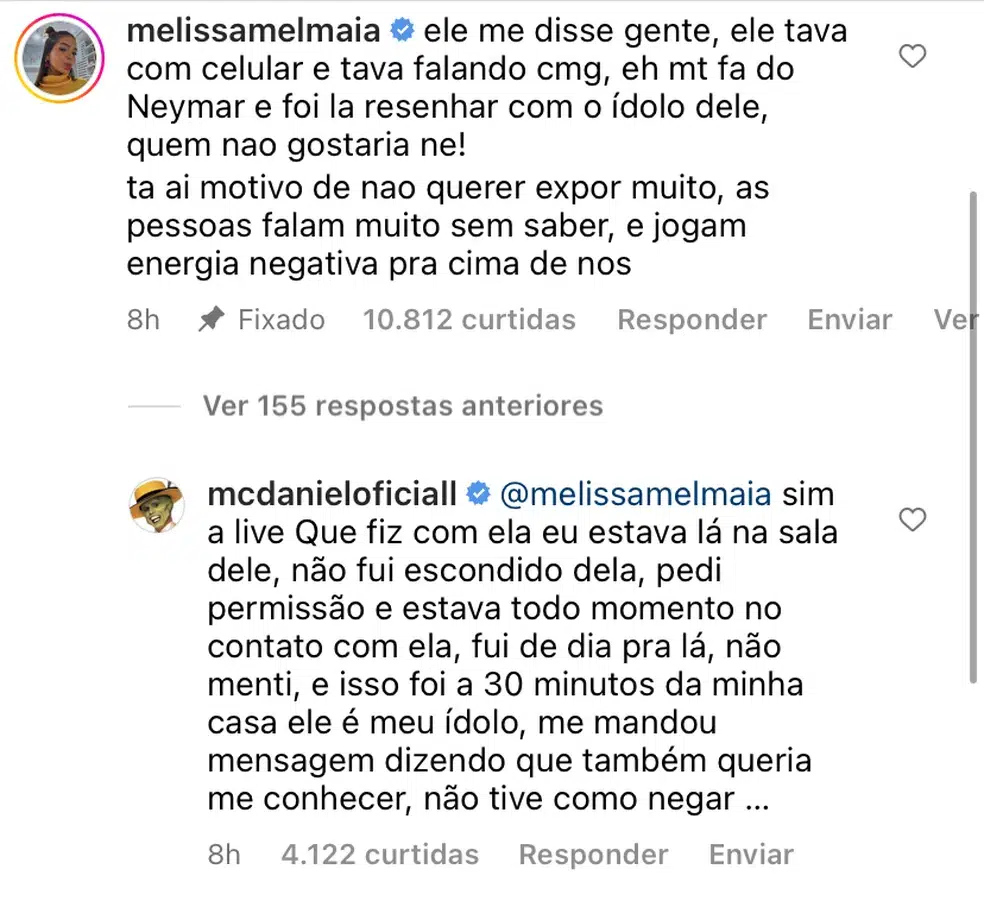Tap the heart on mcdanieloficiall's reply
984x907 pixels.
coord(913,520)
